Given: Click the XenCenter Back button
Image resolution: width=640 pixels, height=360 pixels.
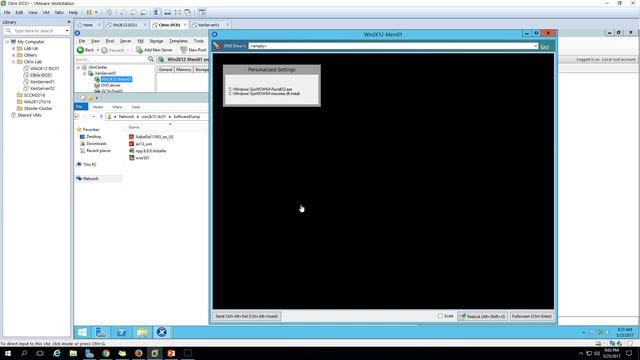Looking at the screenshot, I should [x=86, y=50].
